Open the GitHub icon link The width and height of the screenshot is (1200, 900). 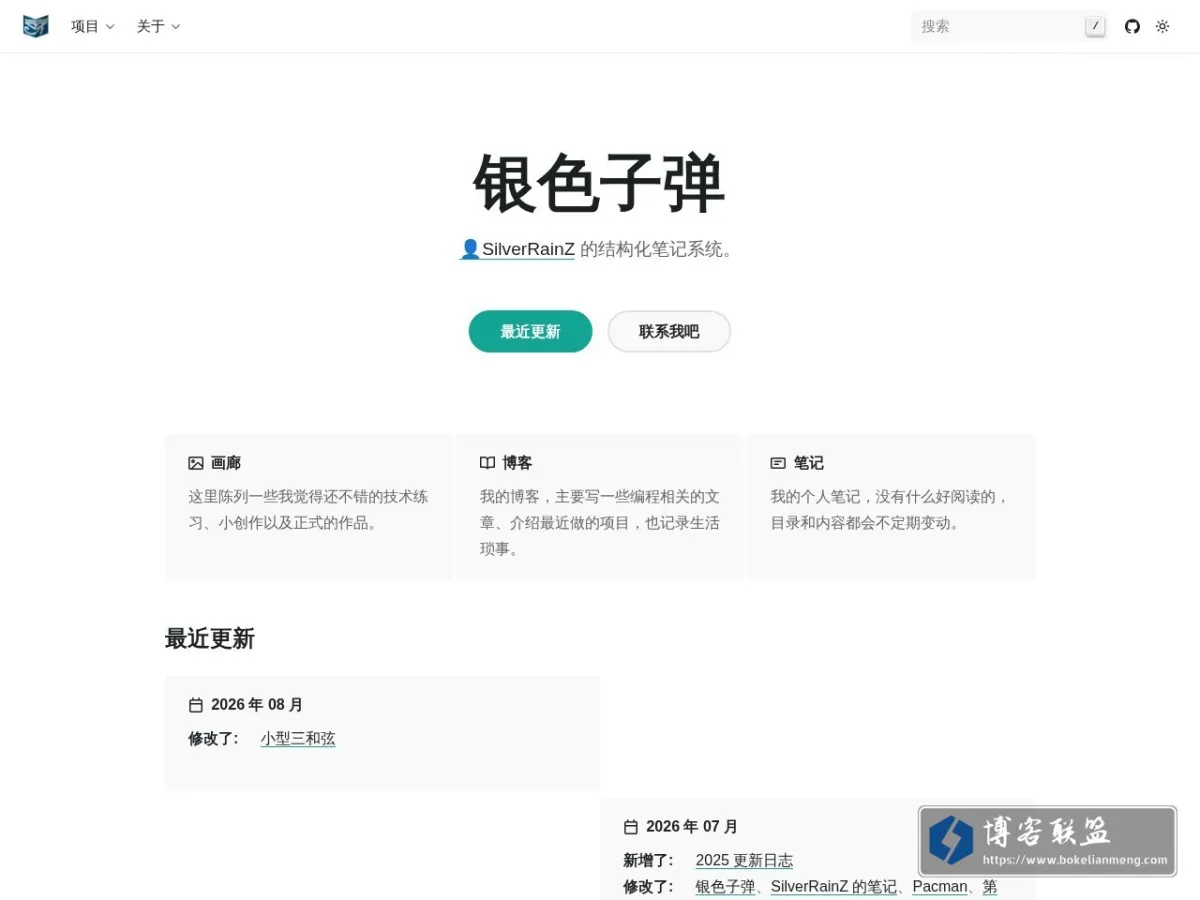[x=1132, y=26]
